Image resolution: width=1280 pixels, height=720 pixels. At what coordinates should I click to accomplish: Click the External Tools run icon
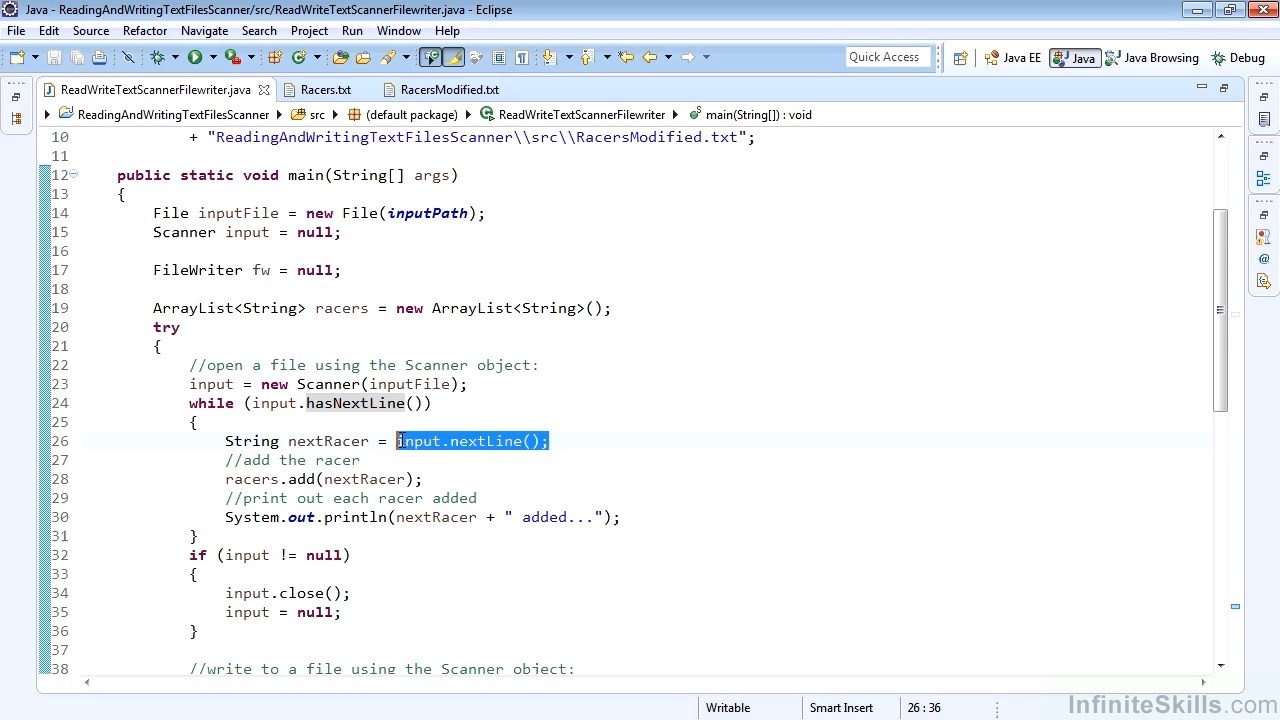[x=232, y=57]
